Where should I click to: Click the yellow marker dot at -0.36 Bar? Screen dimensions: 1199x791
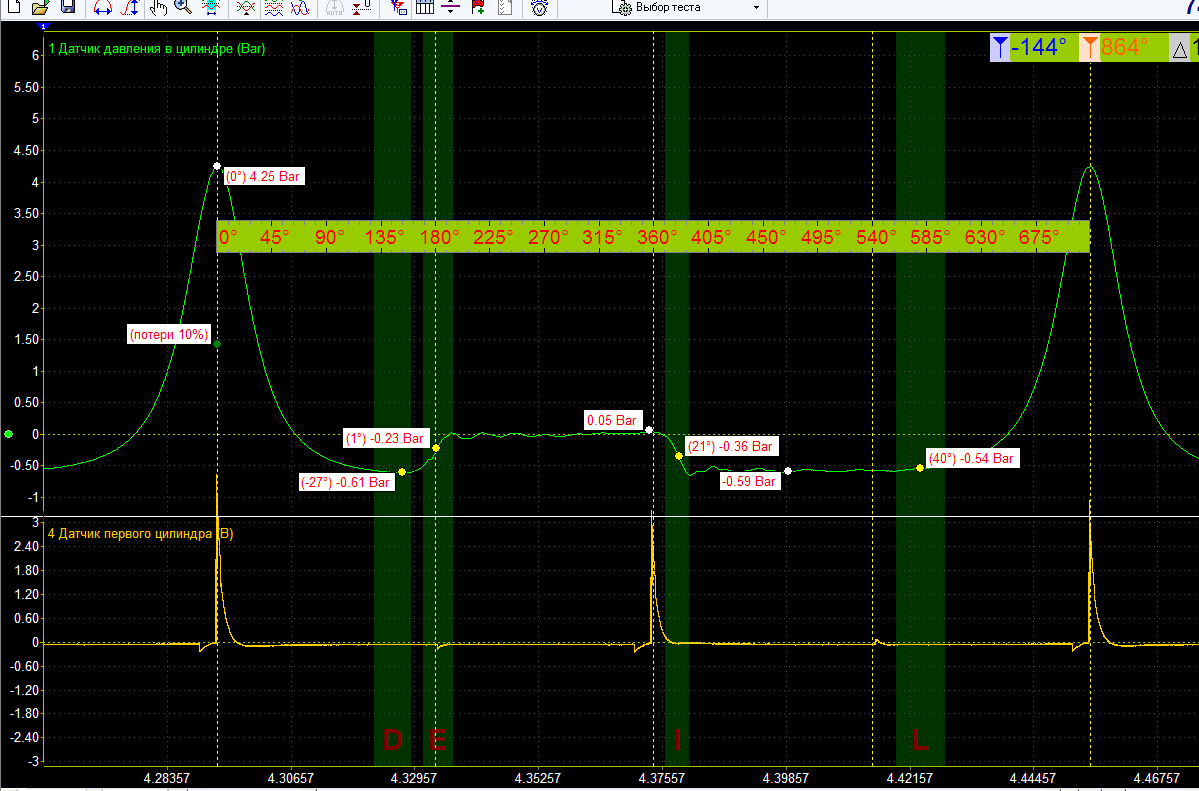679,456
